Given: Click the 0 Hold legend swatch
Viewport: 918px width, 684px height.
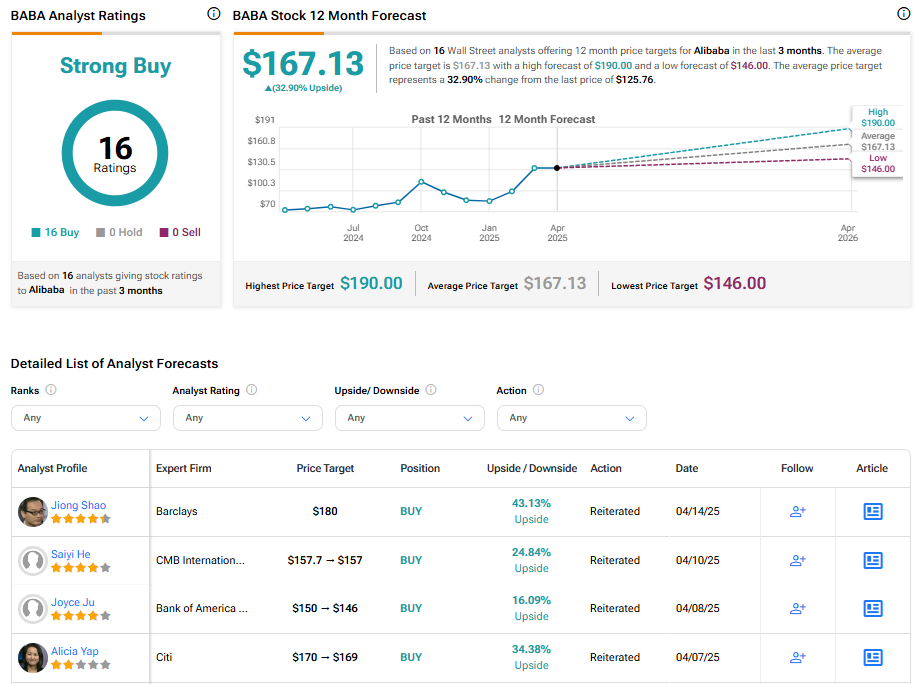Looking at the screenshot, I should tap(100, 232).
